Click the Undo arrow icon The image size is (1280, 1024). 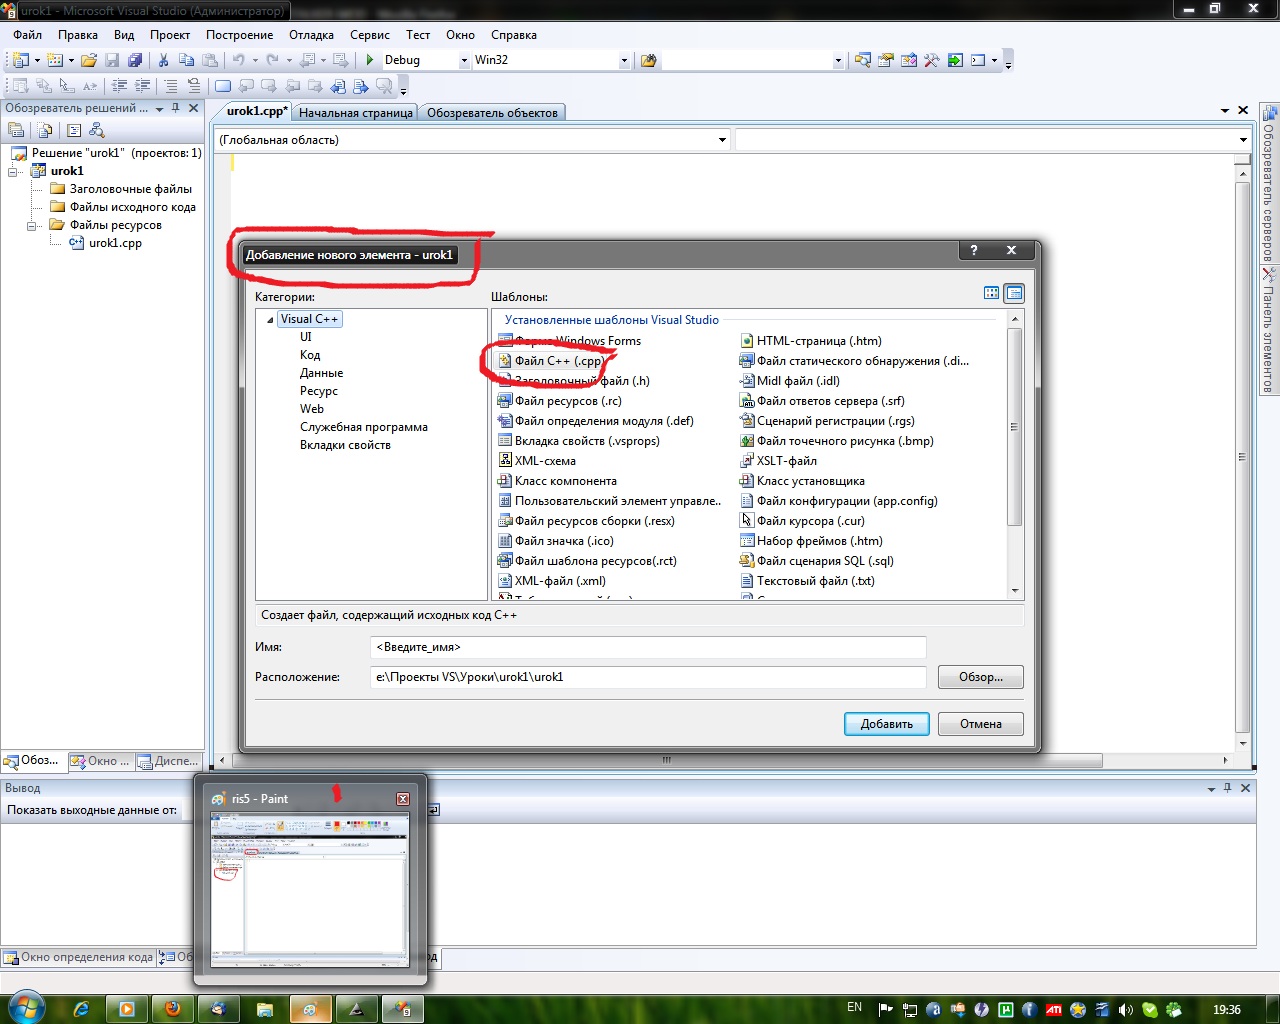(238, 60)
